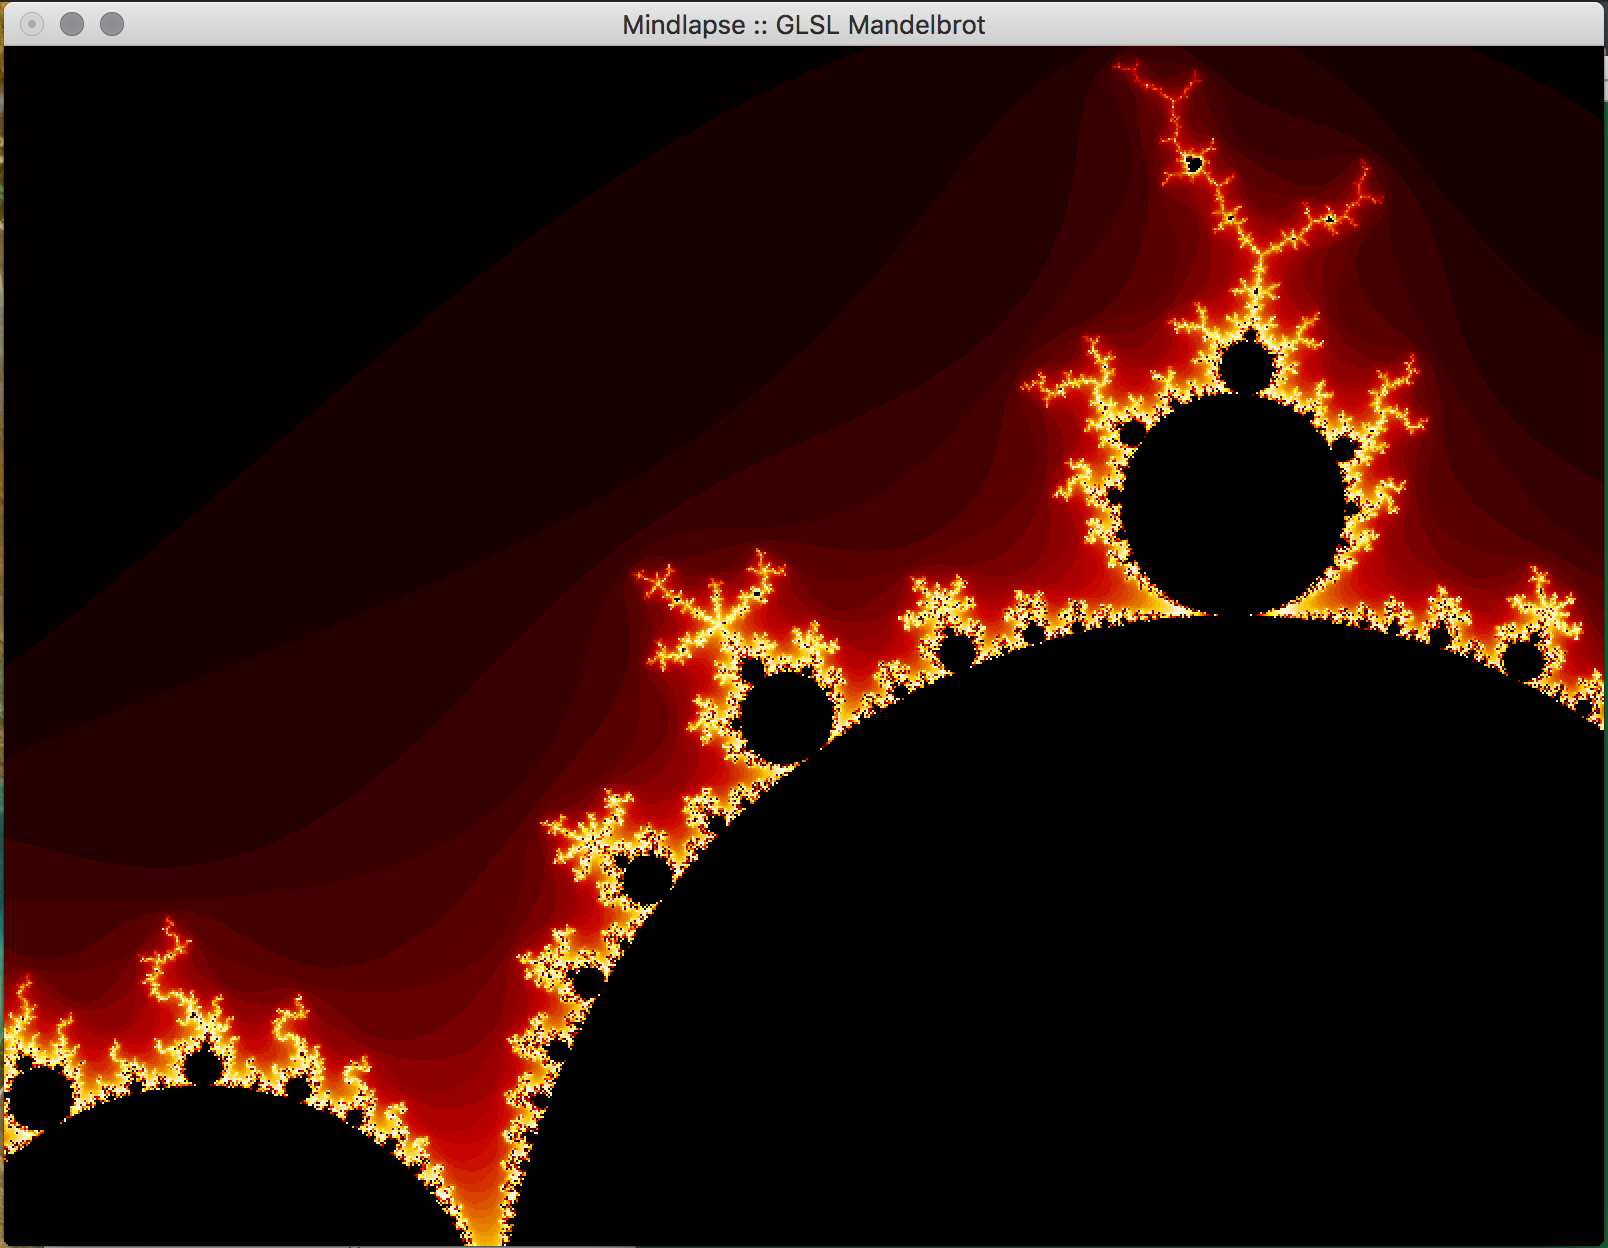
Task: Click the Y-shaped fork on the top antenna
Action: point(1258,250)
